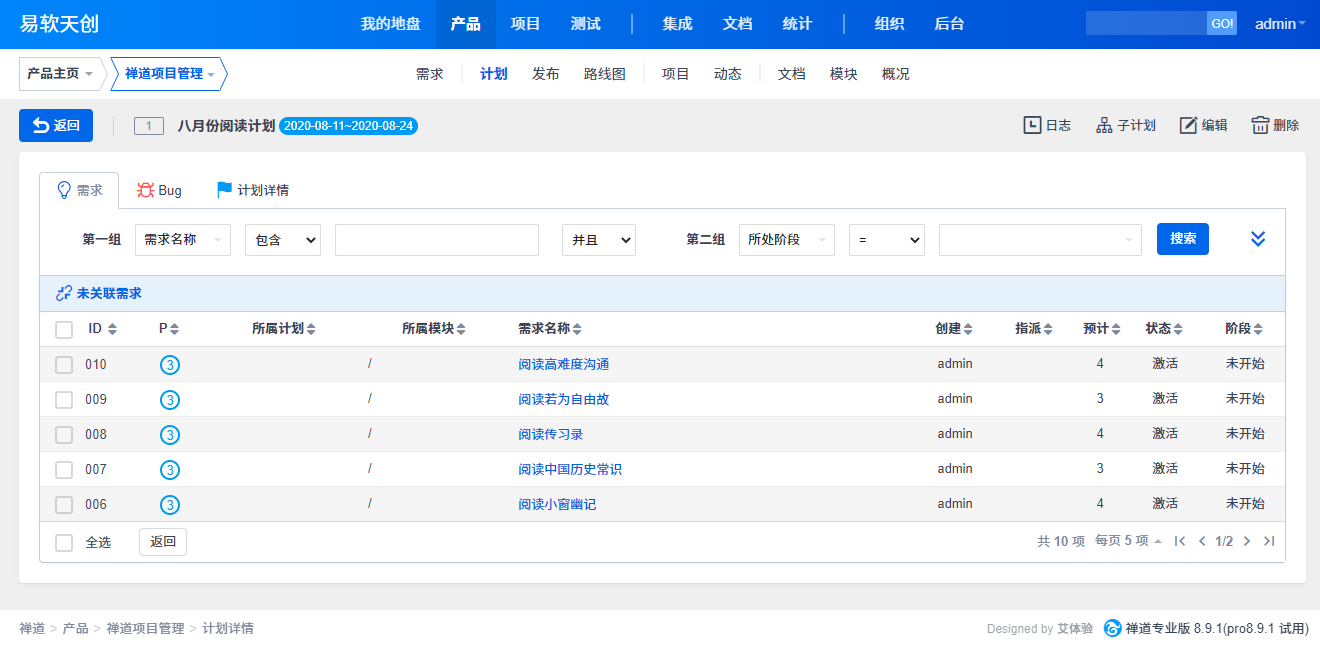Open the 并且 and/or dropdown

coord(599,240)
